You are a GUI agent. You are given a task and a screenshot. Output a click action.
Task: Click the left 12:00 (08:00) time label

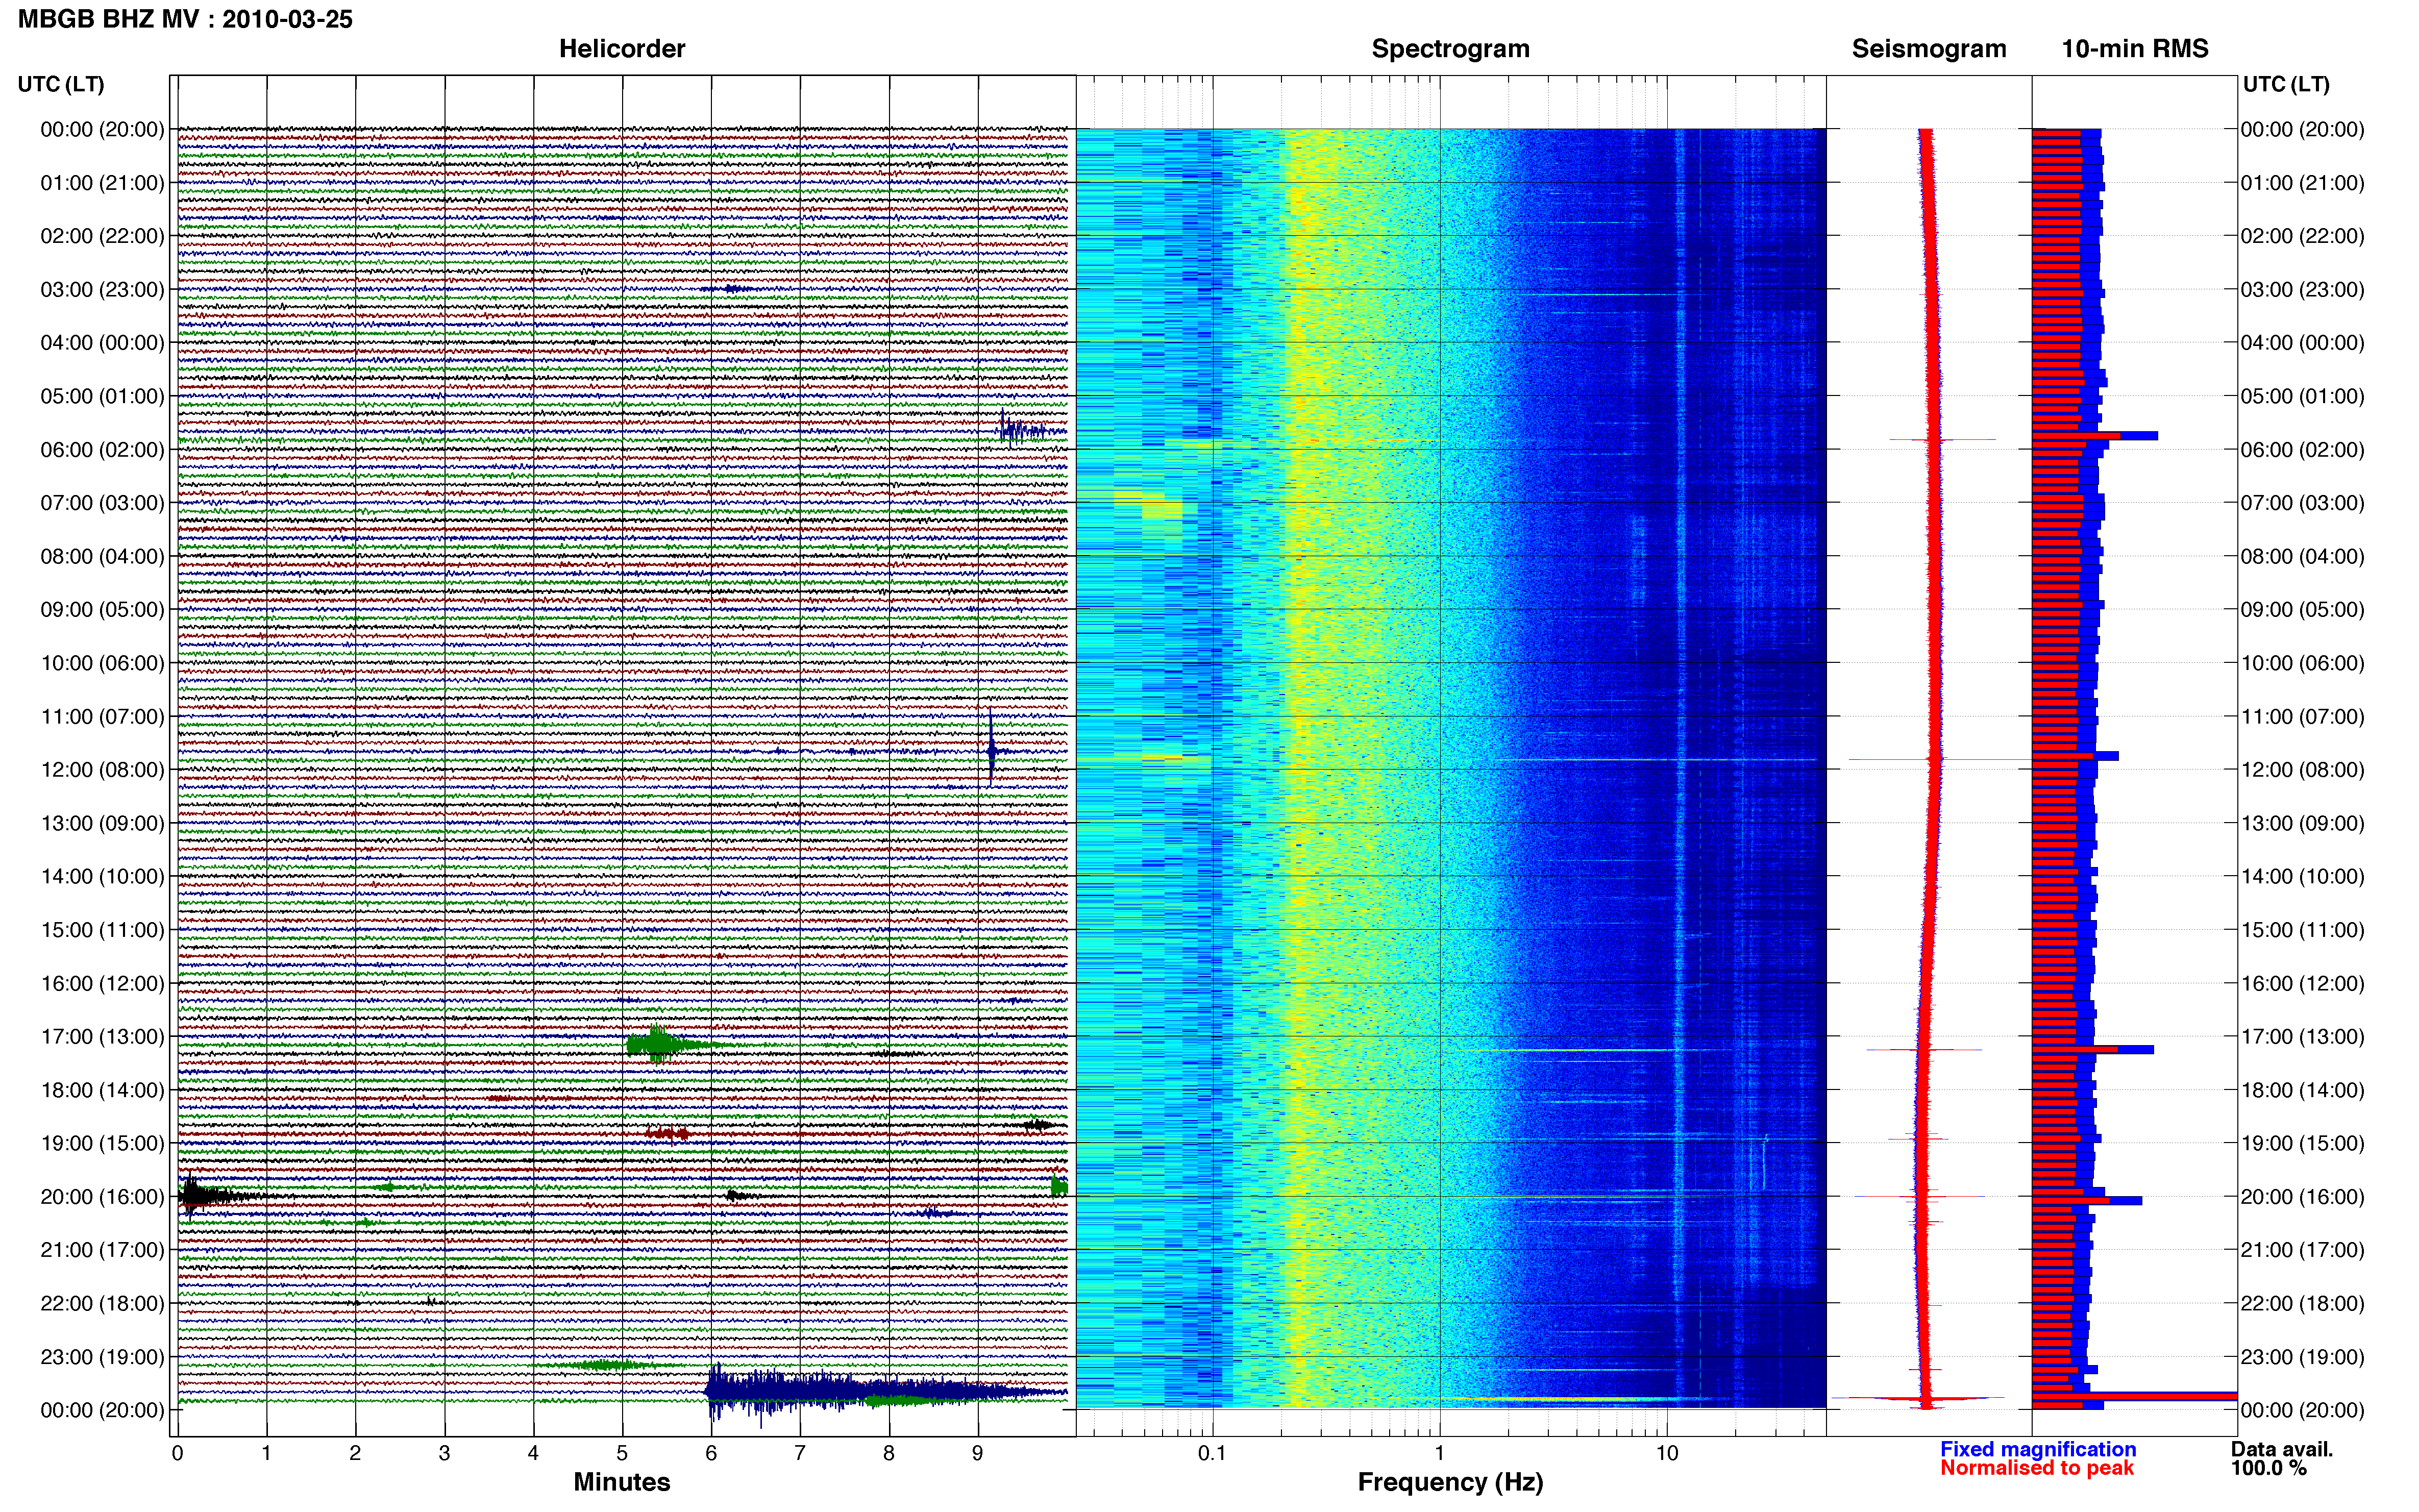pyautogui.click(x=102, y=770)
